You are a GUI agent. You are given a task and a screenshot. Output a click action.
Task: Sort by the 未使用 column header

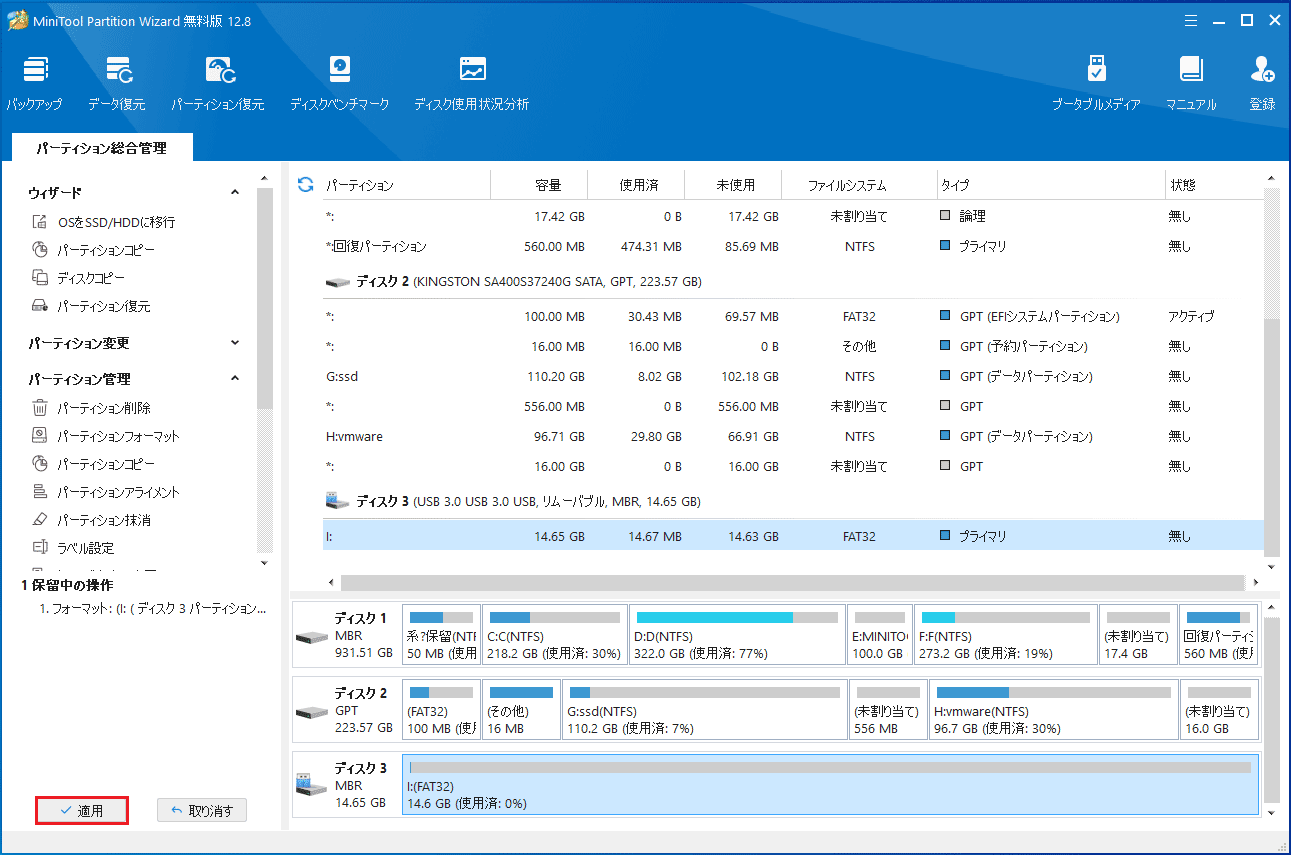coord(734,185)
